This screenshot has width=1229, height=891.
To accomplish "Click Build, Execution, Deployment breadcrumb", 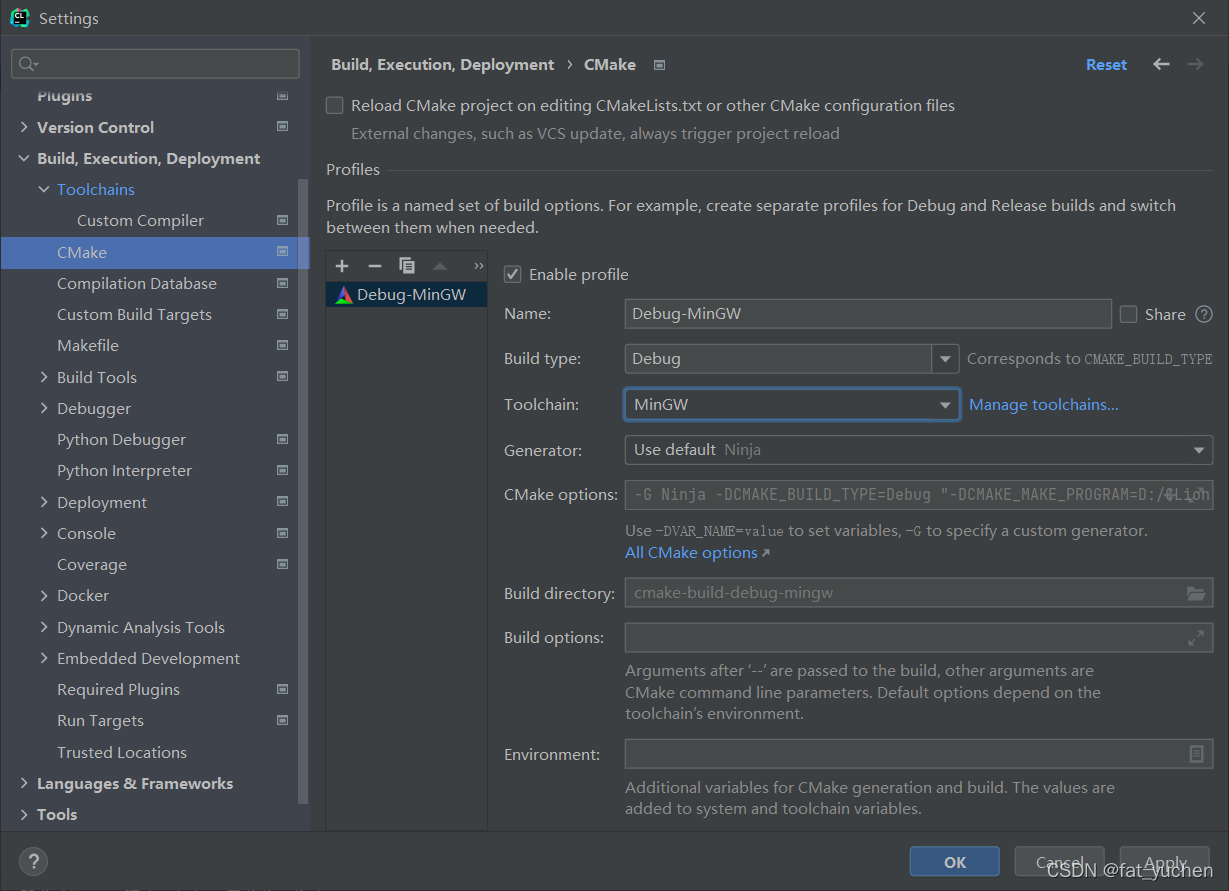I will click(x=442, y=64).
